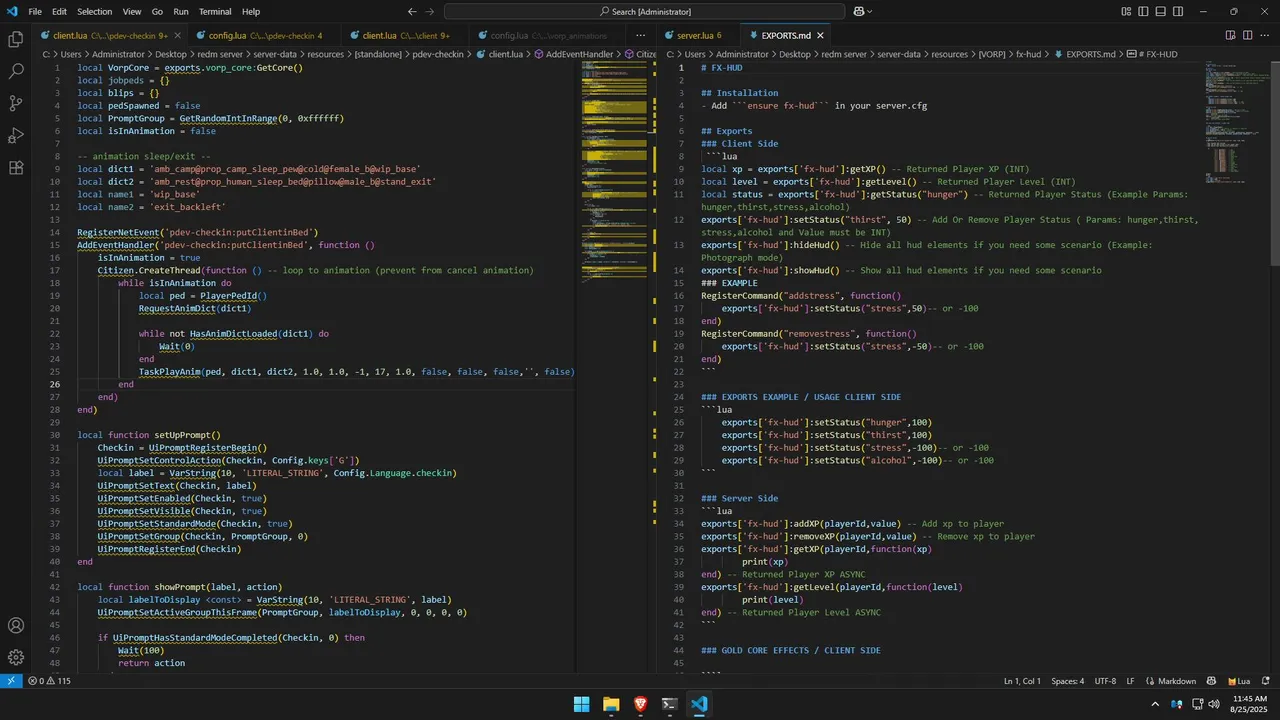
Task: Open the terminal app in taskbar
Action: 669,704
